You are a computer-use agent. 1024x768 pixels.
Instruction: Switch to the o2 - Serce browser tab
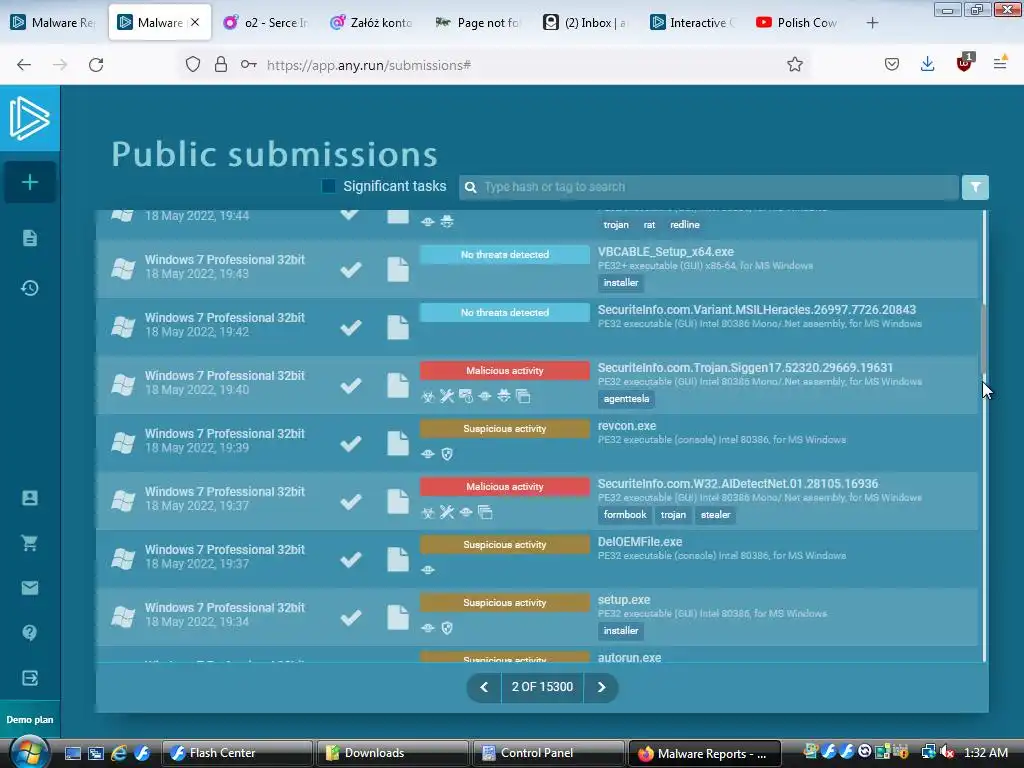[266, 23]
